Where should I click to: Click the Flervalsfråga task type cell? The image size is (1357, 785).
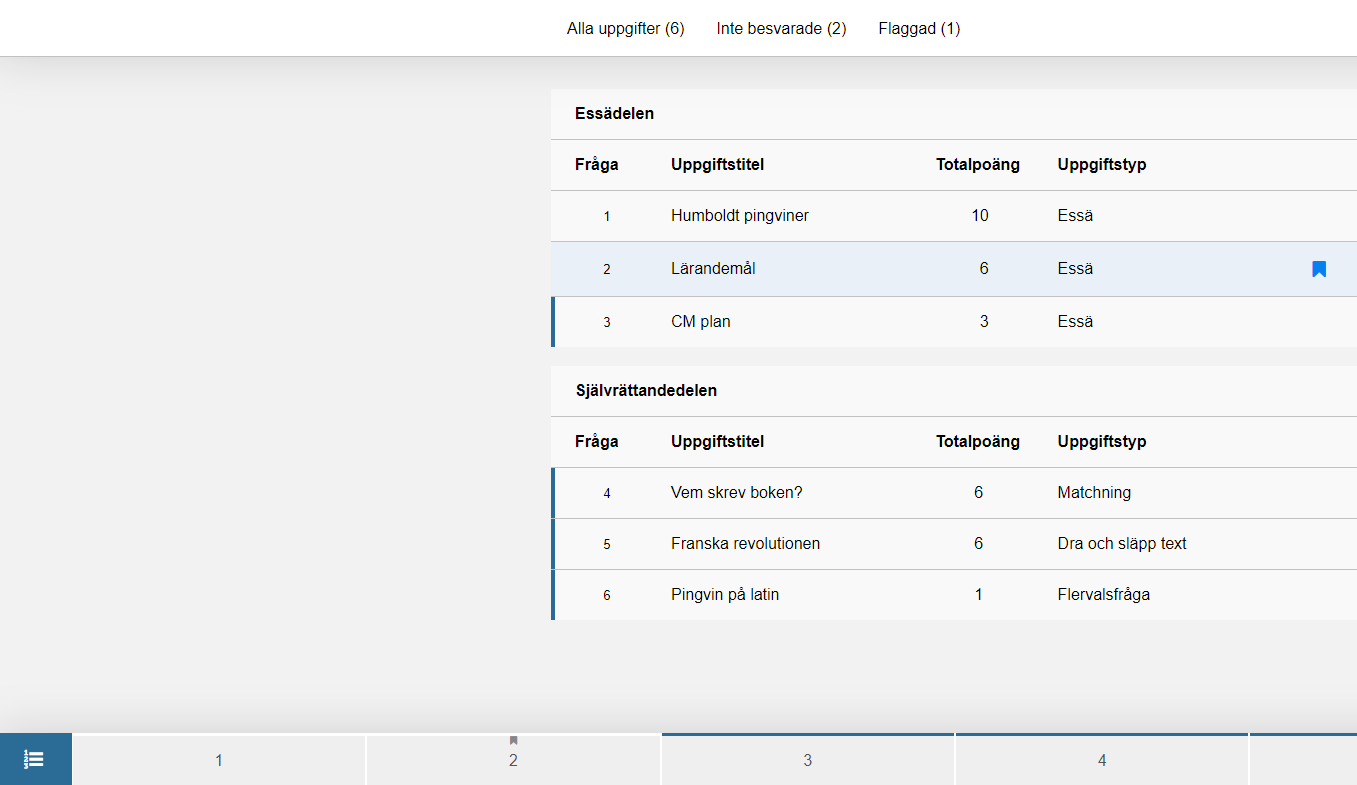[x=1104, y=595]
